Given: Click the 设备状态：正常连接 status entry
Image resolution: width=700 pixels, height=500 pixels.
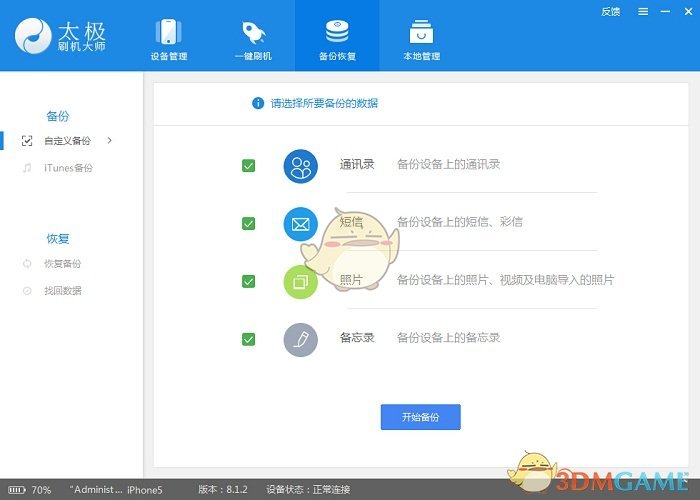Looking at the screenshot, I should 308,490.
